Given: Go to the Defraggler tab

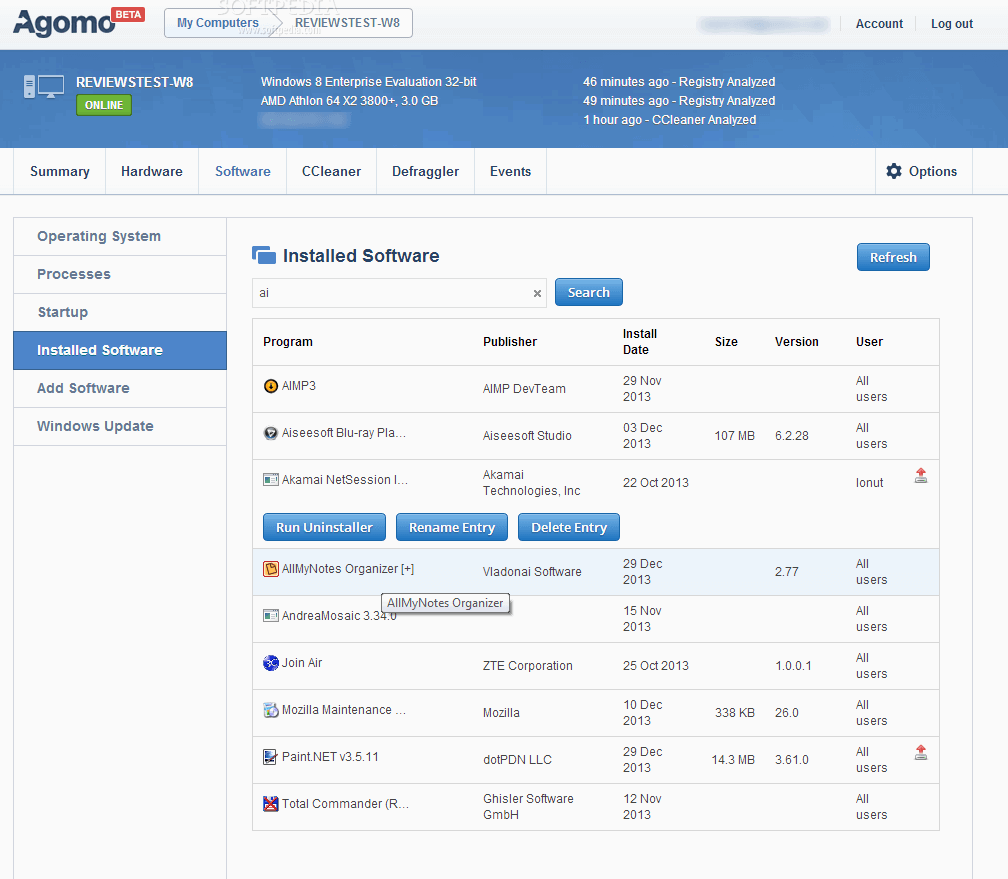Looking at the screenshot, I should tap(426, 171).
